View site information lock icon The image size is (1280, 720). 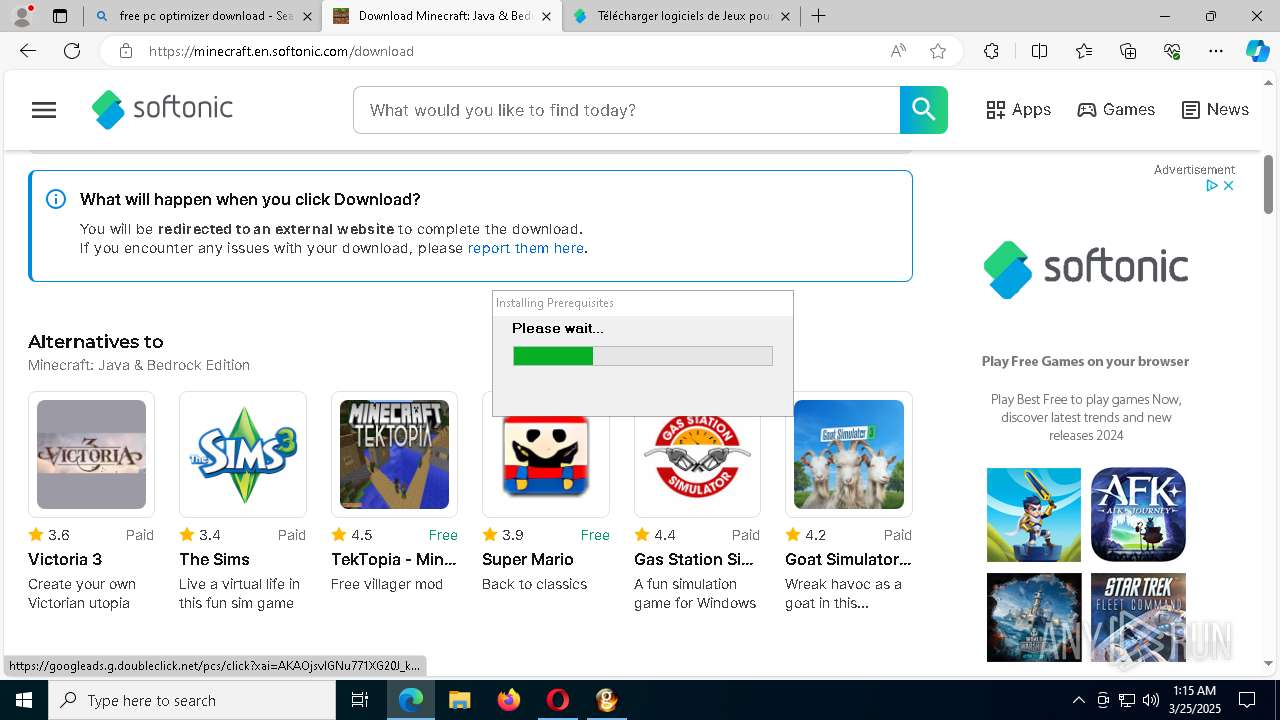[x=125, y=51]
